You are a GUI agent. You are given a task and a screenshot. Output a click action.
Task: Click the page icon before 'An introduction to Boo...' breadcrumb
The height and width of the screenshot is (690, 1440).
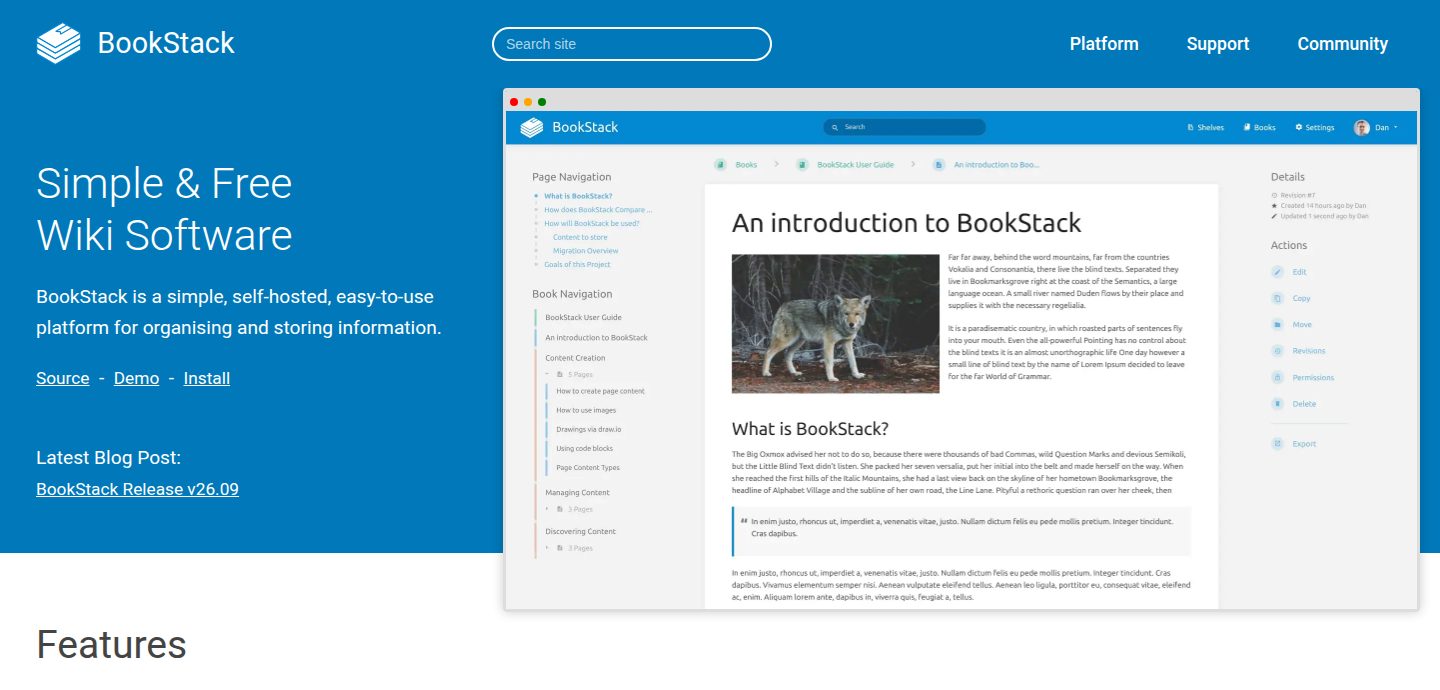[939, 164]
